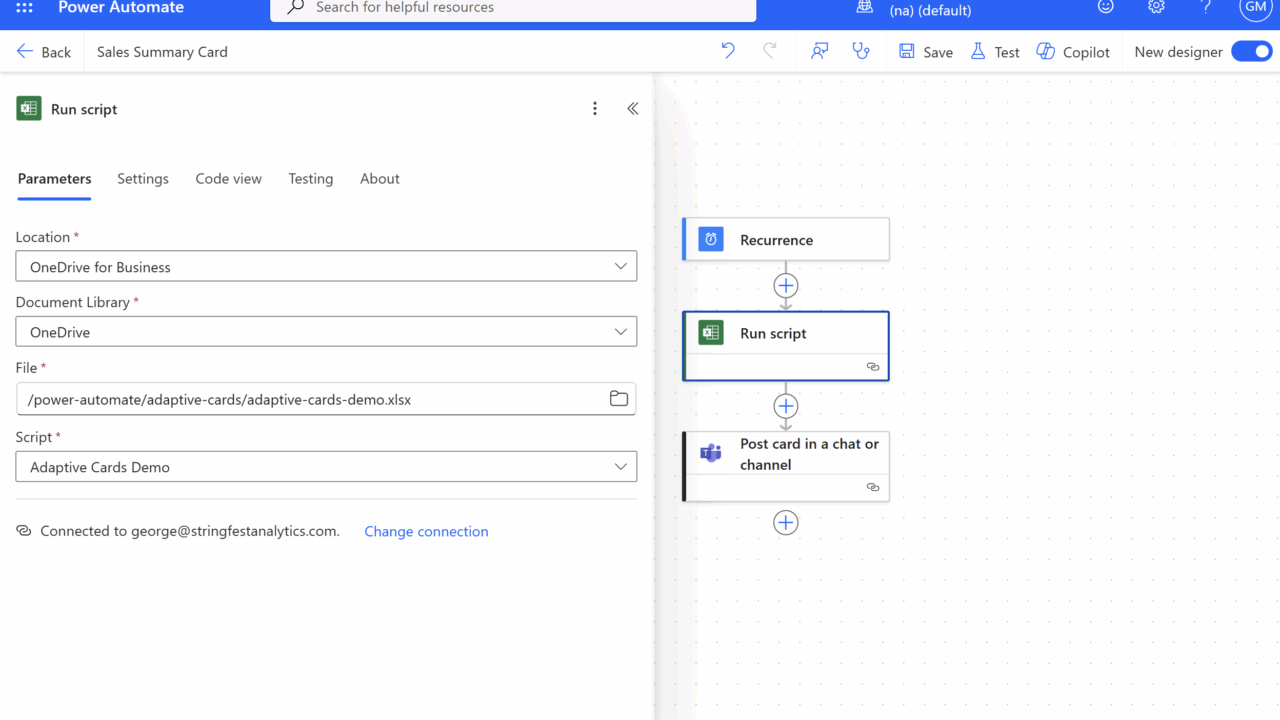Expand the Script dropdown
The height and width of the screenshot is (720, 1280).
coord(326,467)
